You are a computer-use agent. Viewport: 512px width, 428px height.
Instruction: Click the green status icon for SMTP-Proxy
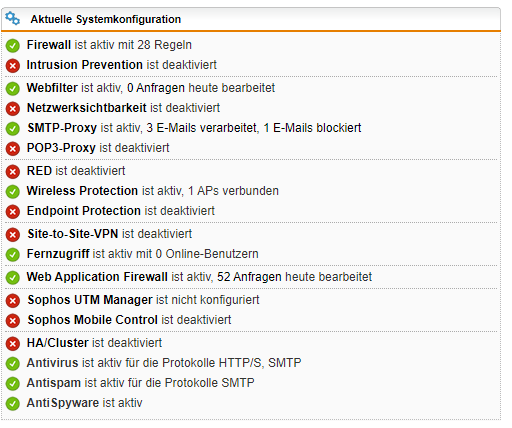(x=13, y=129)
